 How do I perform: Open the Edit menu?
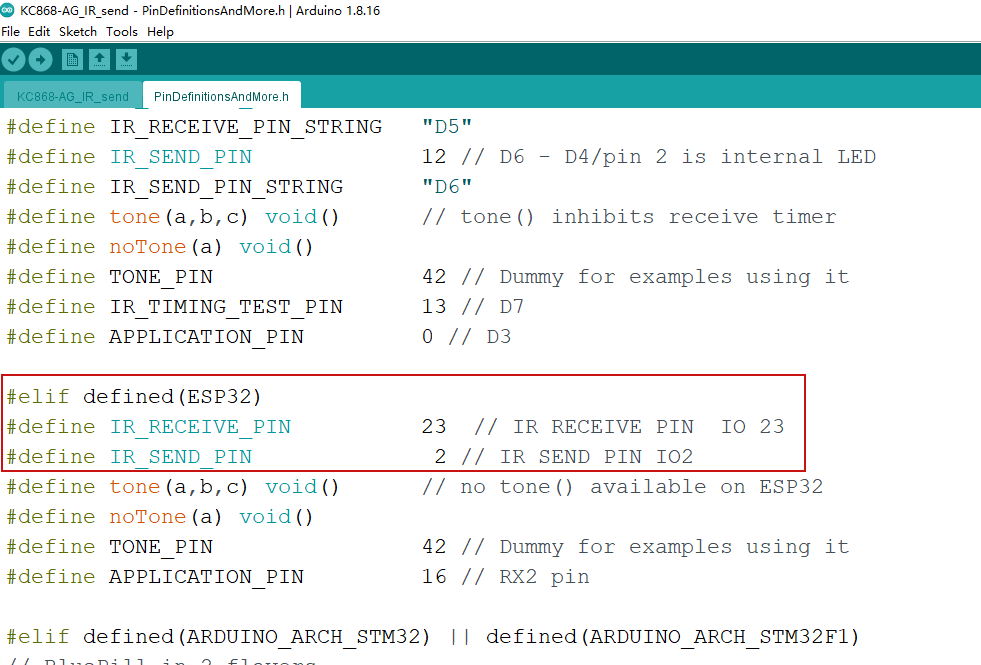tap(39, 31)
